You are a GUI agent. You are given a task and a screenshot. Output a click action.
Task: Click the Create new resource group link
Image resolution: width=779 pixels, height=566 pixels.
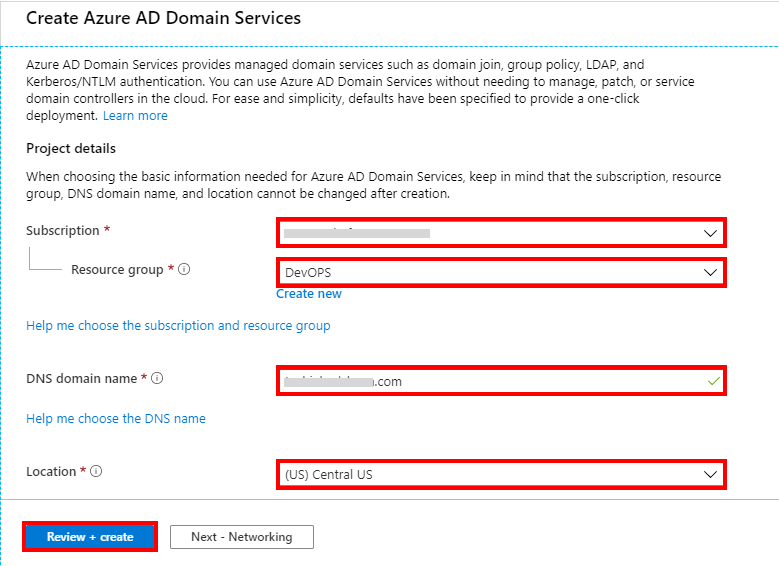(309, 294)
